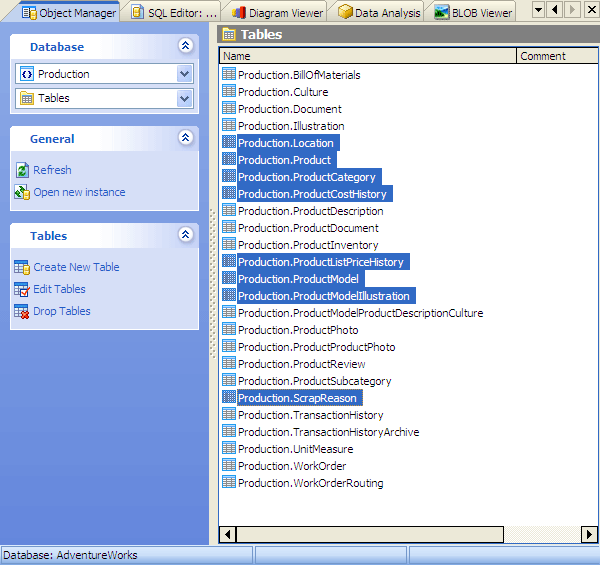Switch to the SQL Editor tab
Viewport: 600px width, 565px height.
[174, 13]
